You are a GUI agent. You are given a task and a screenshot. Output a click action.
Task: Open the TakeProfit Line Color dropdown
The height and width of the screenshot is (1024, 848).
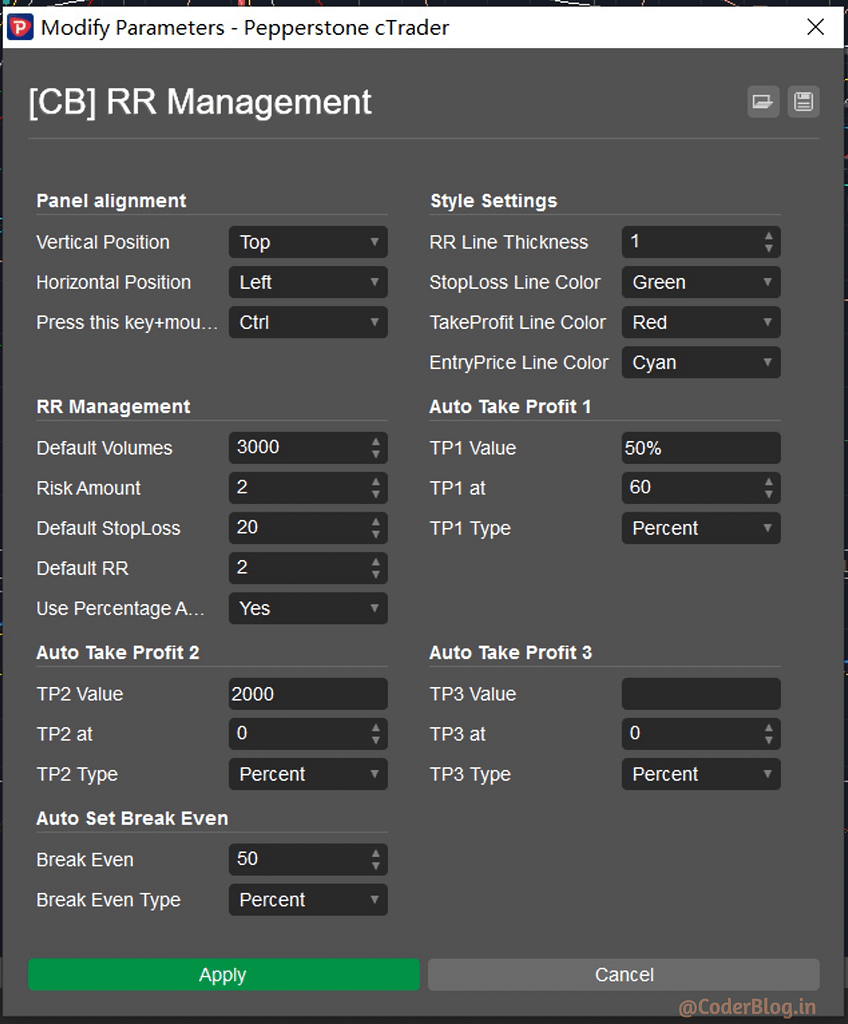tap(701, 322)
